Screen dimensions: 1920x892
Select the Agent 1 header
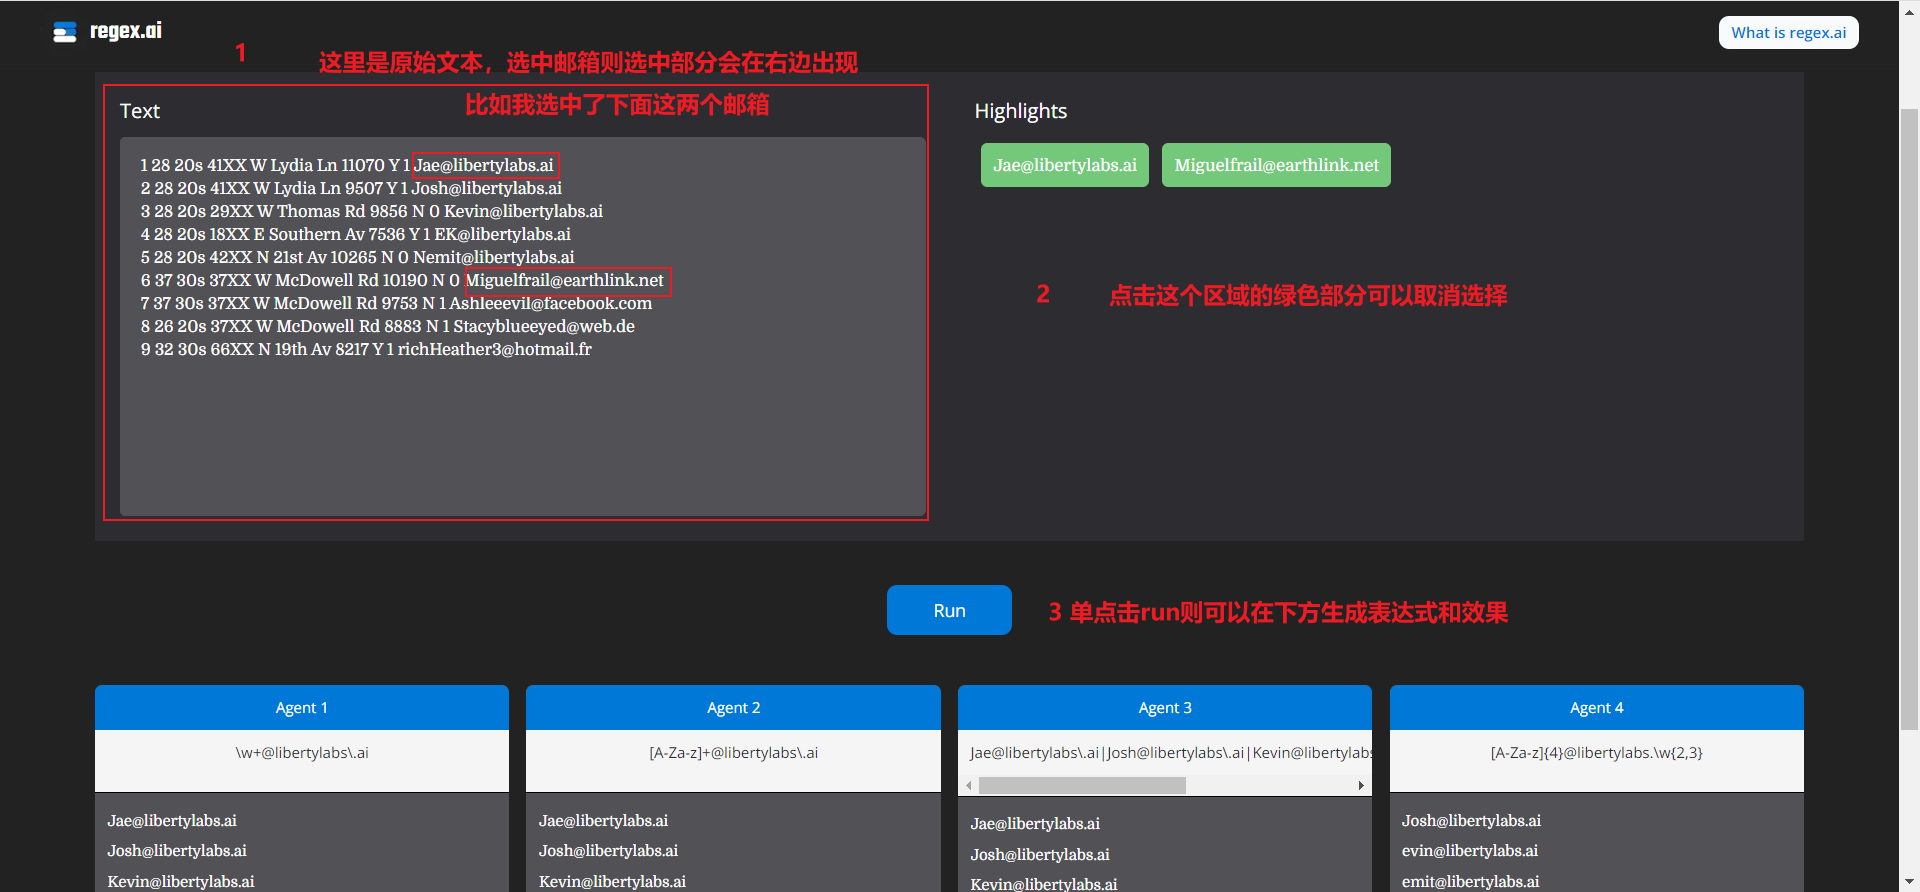[301, 707]
